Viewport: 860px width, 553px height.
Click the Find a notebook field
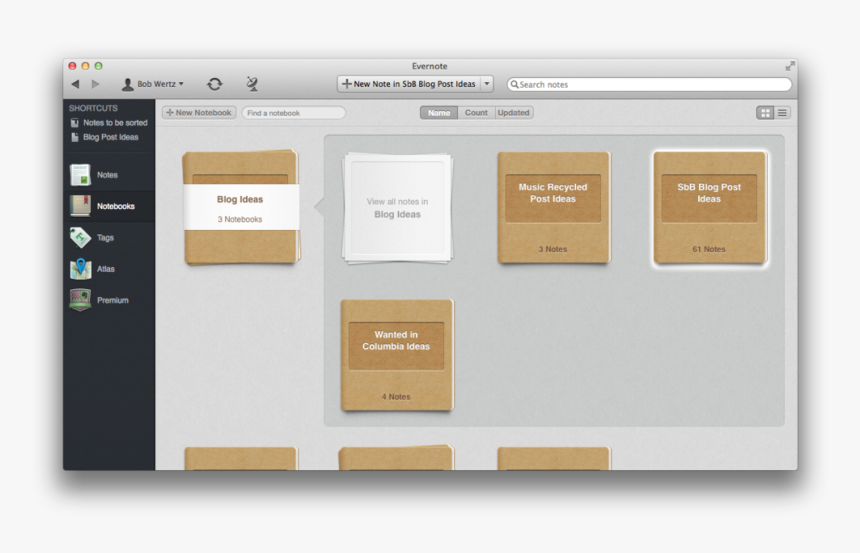pos(293,113)
